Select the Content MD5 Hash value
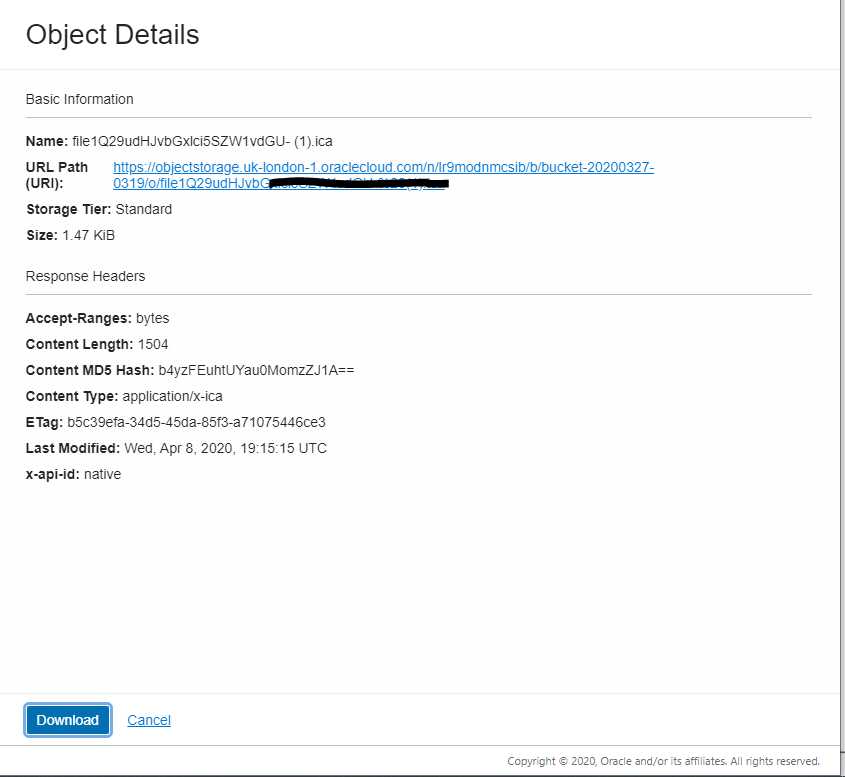 click(x=257, y=370)
